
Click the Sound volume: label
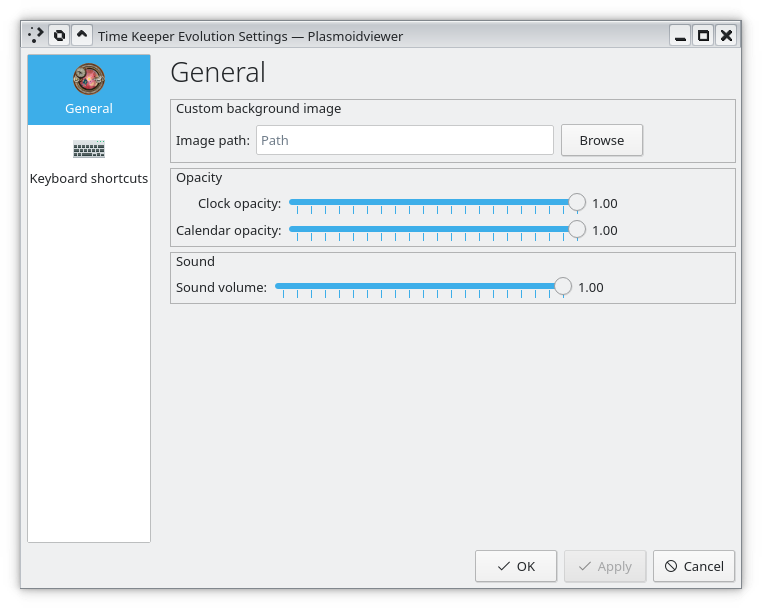pyautogui.click(x=221, y=288)
